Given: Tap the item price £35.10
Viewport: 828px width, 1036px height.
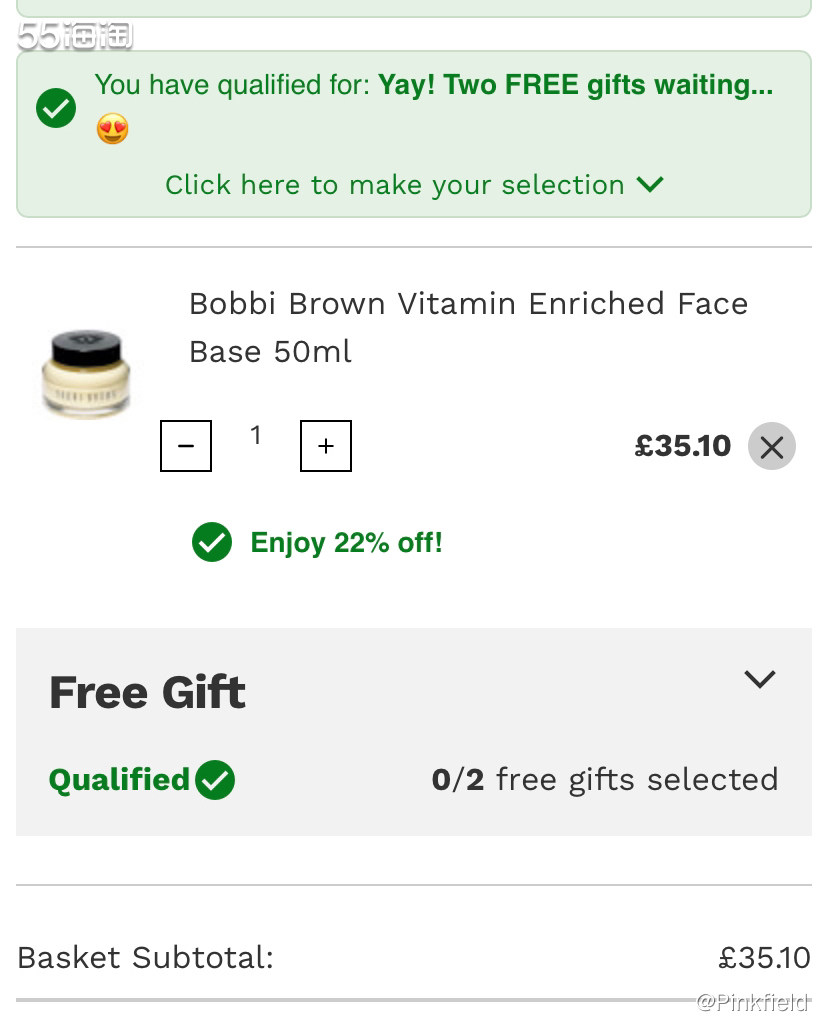Looking at the screenshot, I should 683,446.
